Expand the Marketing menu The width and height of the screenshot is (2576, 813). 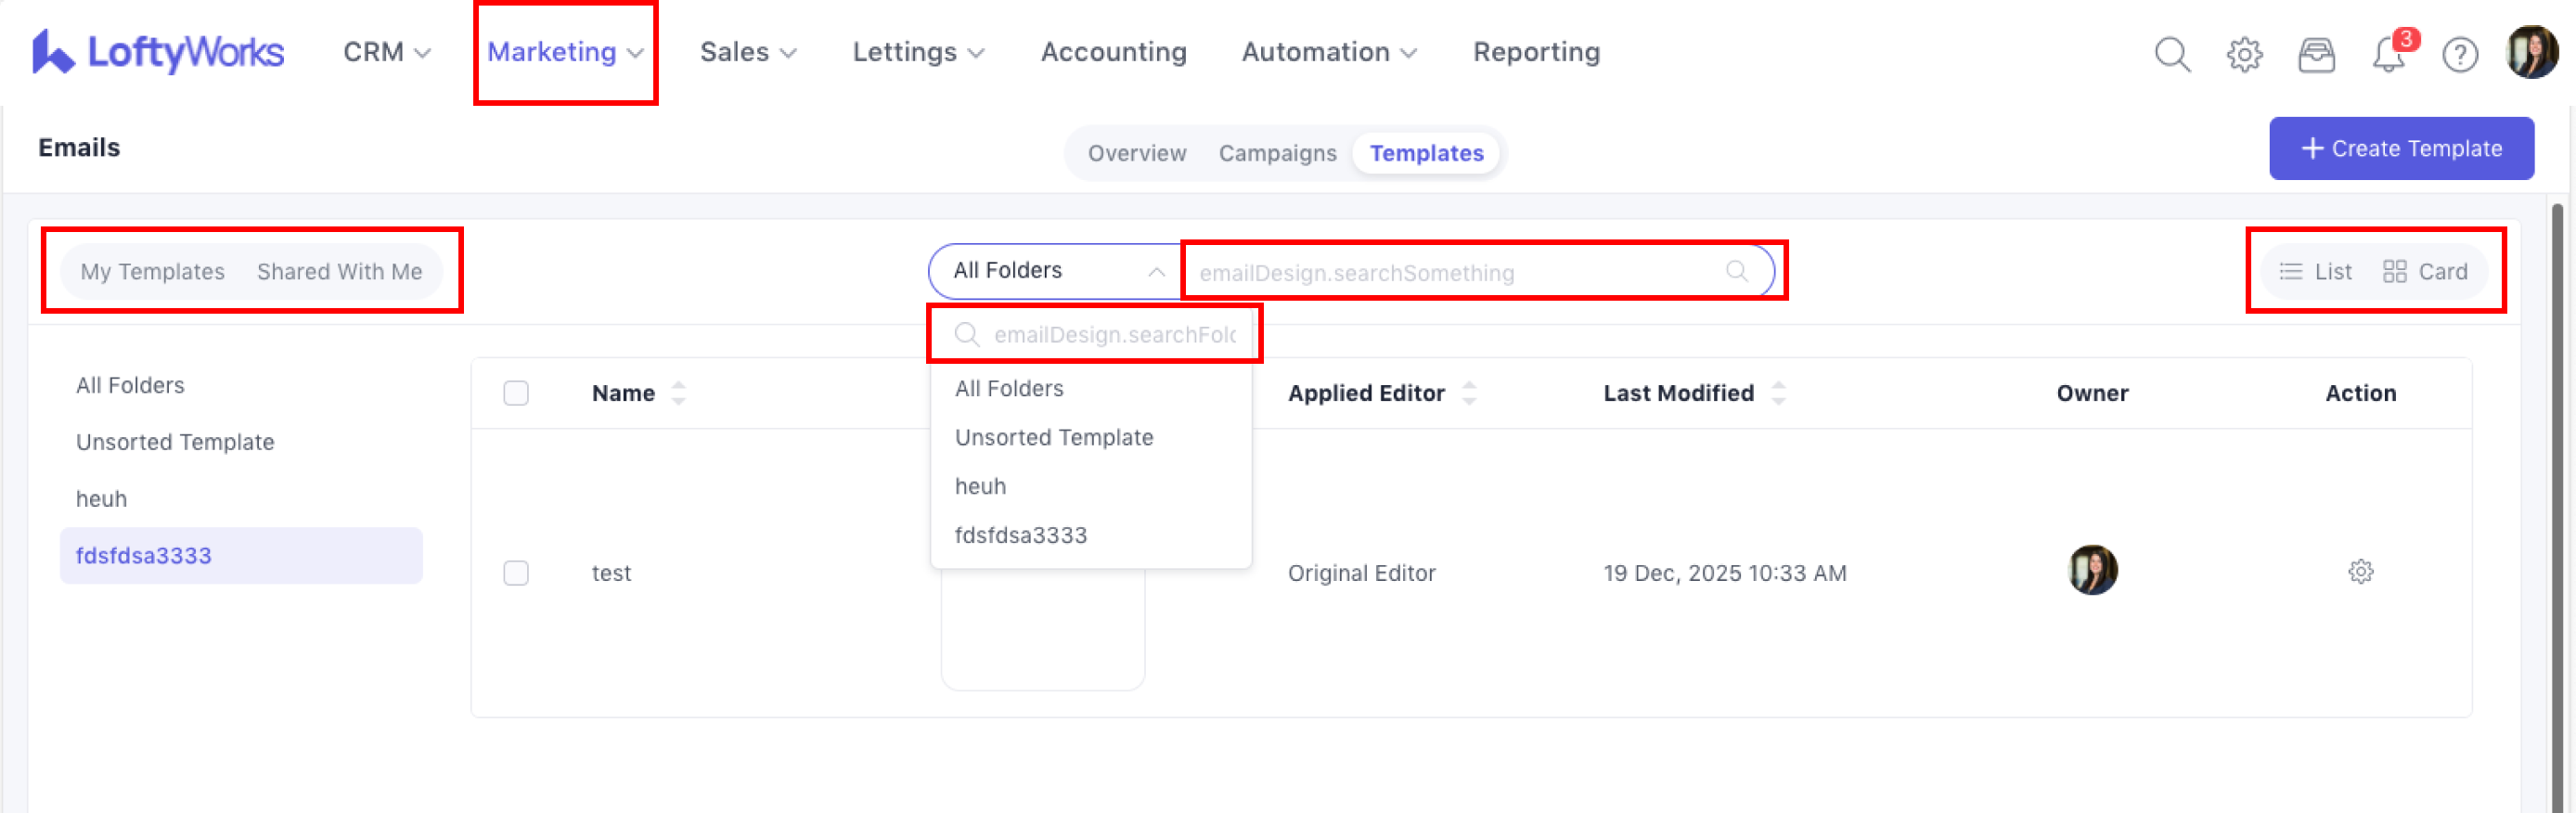click(564, 52)
